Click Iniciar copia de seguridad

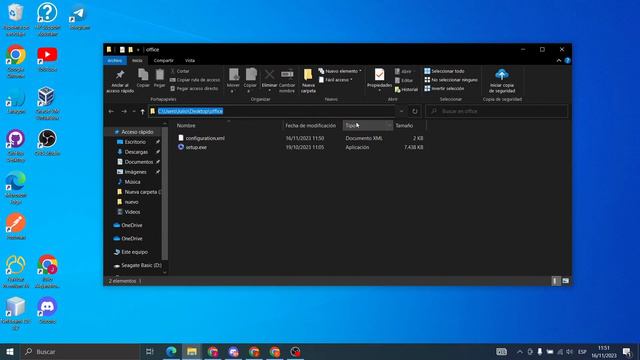click(502, 81)
